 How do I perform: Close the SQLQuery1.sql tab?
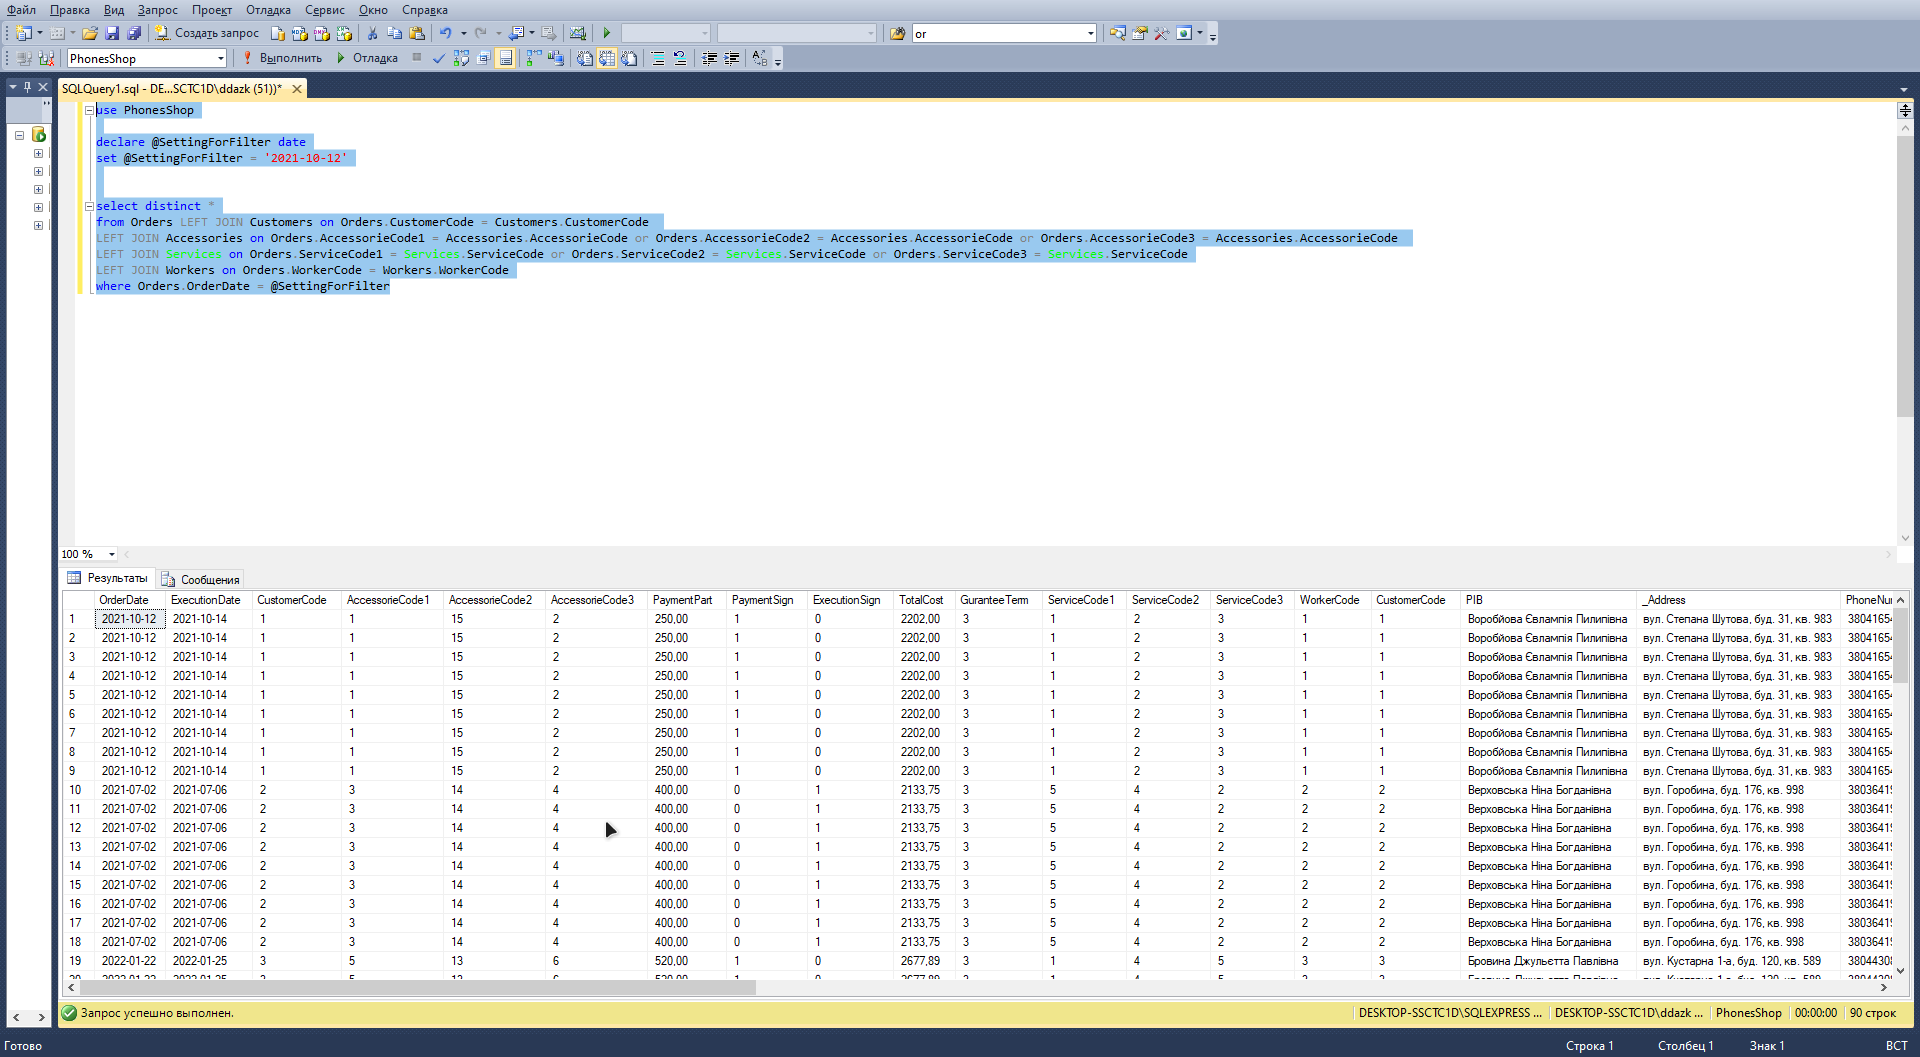[x=297, y=89]
